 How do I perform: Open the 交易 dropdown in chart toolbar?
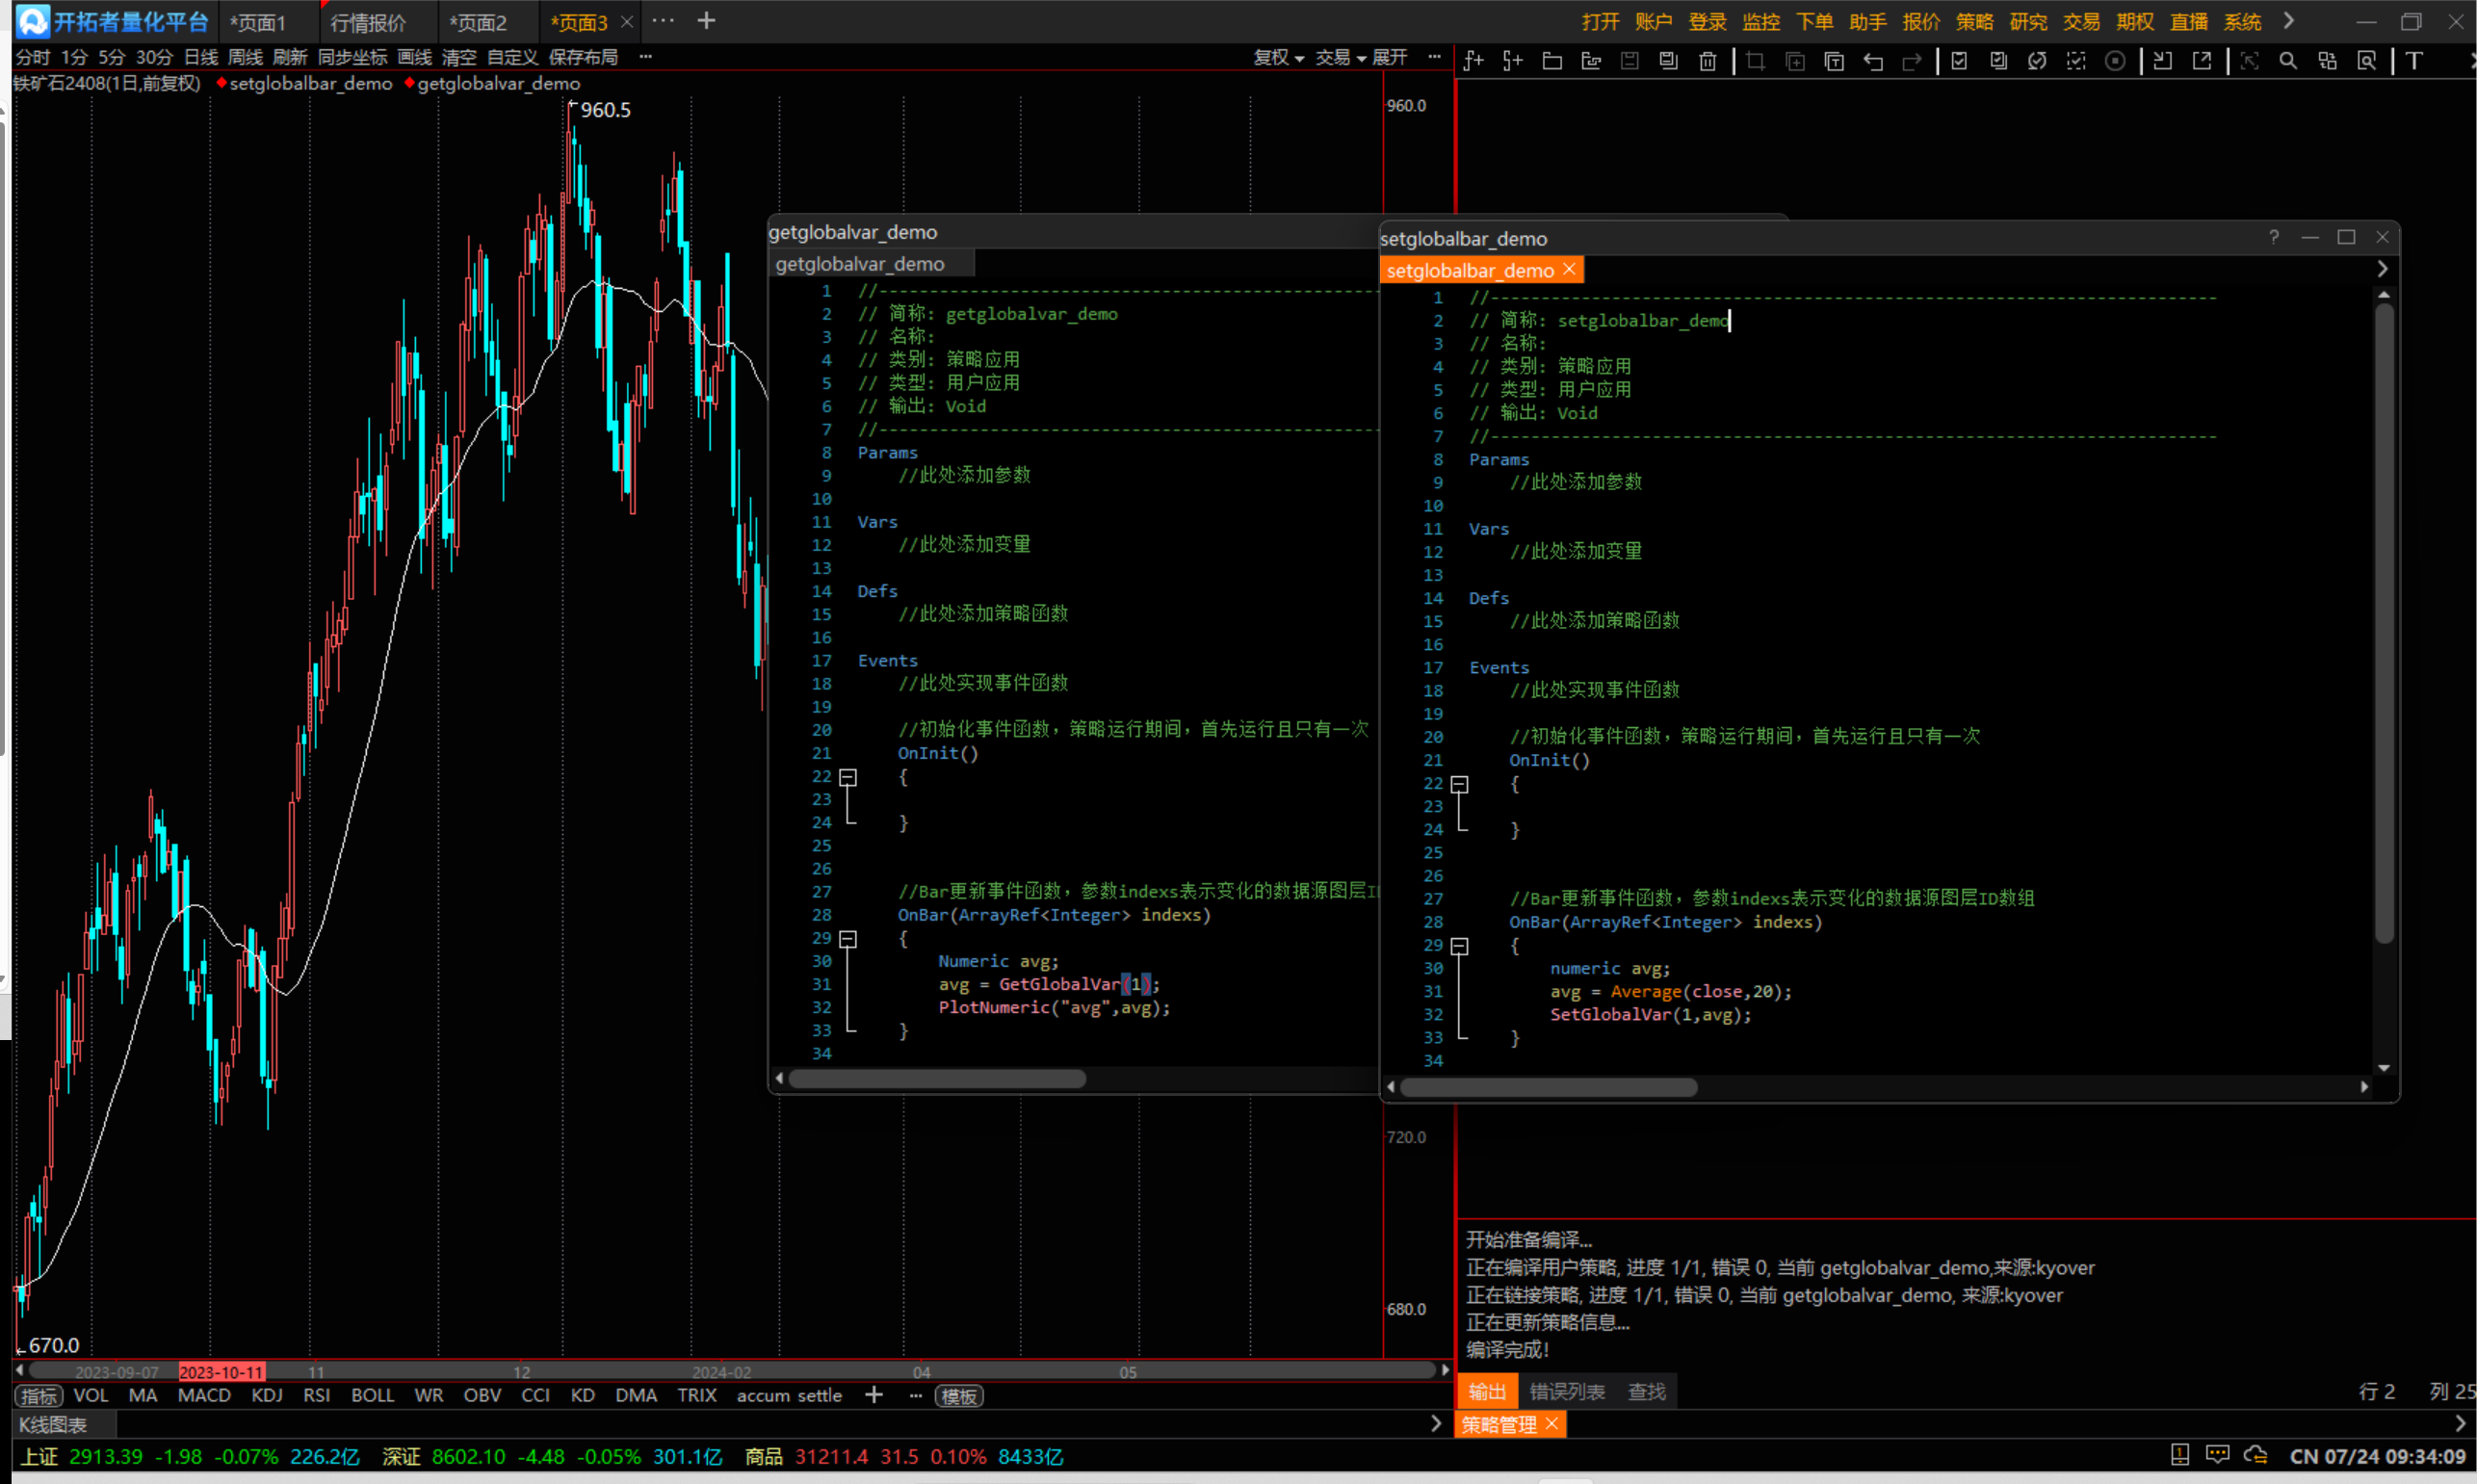1340,58
